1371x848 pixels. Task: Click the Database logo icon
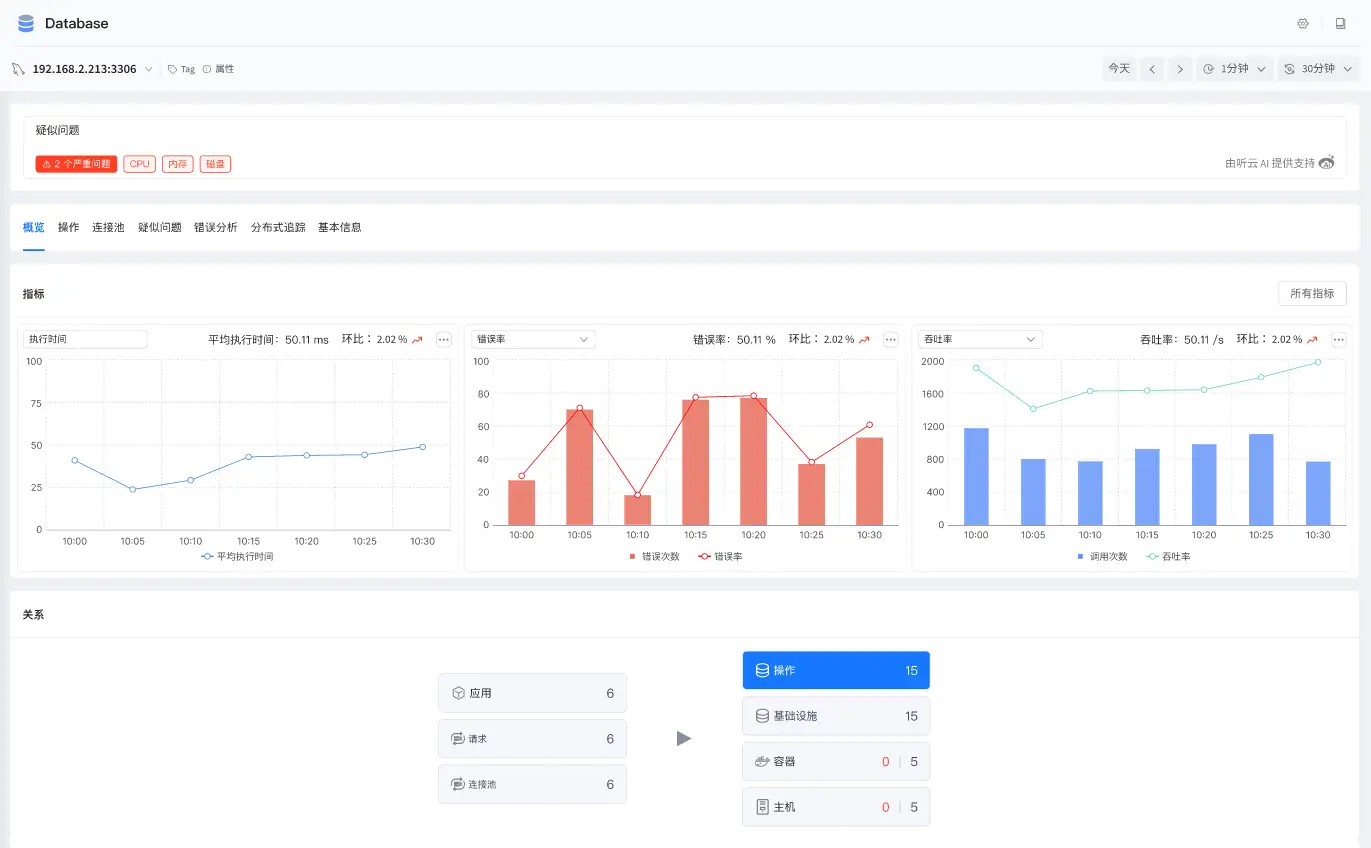pyautogui.click(x=24, y=23)
